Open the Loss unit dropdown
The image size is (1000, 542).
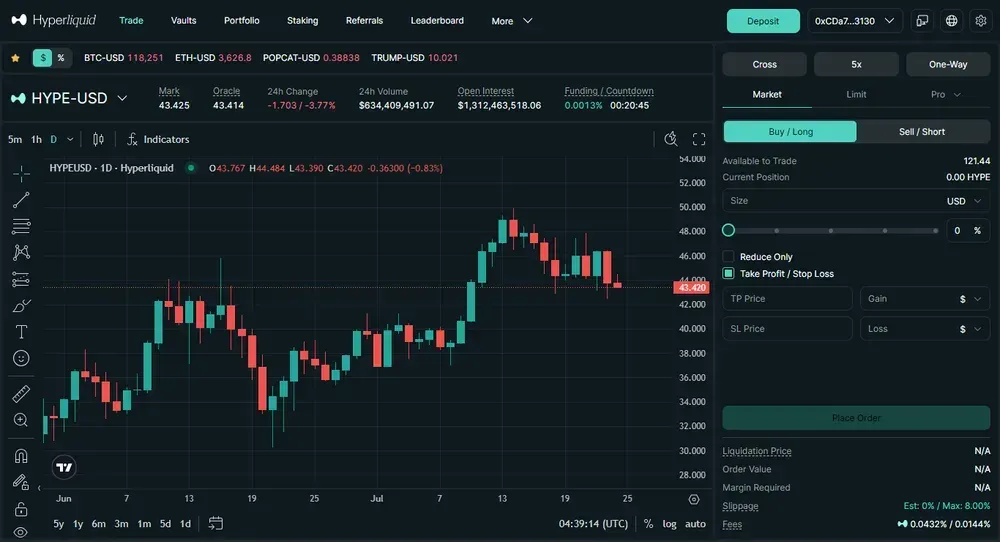click(971, 329)
